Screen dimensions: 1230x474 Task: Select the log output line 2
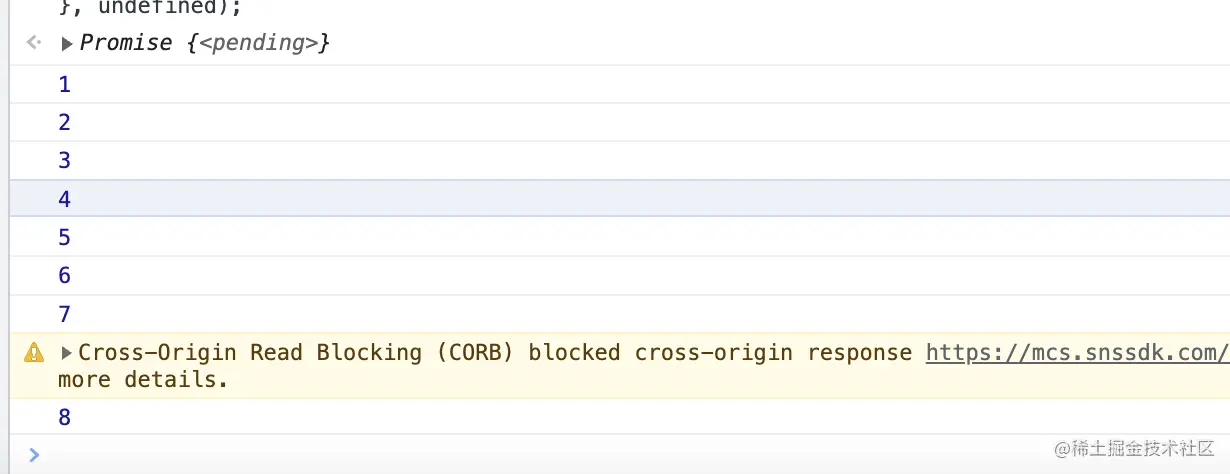coord(619,122)
